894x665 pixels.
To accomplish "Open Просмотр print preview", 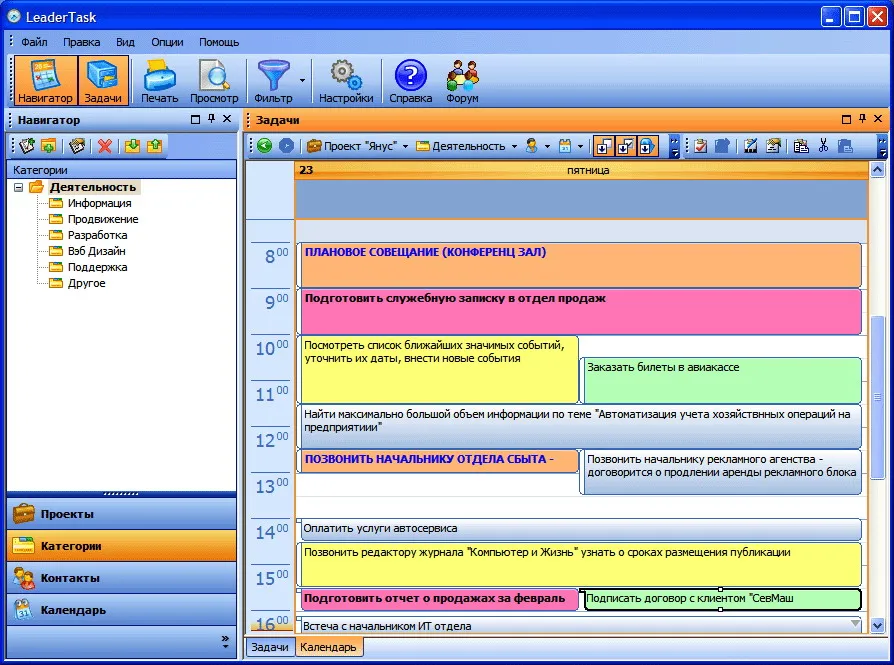I will point(214,81).
